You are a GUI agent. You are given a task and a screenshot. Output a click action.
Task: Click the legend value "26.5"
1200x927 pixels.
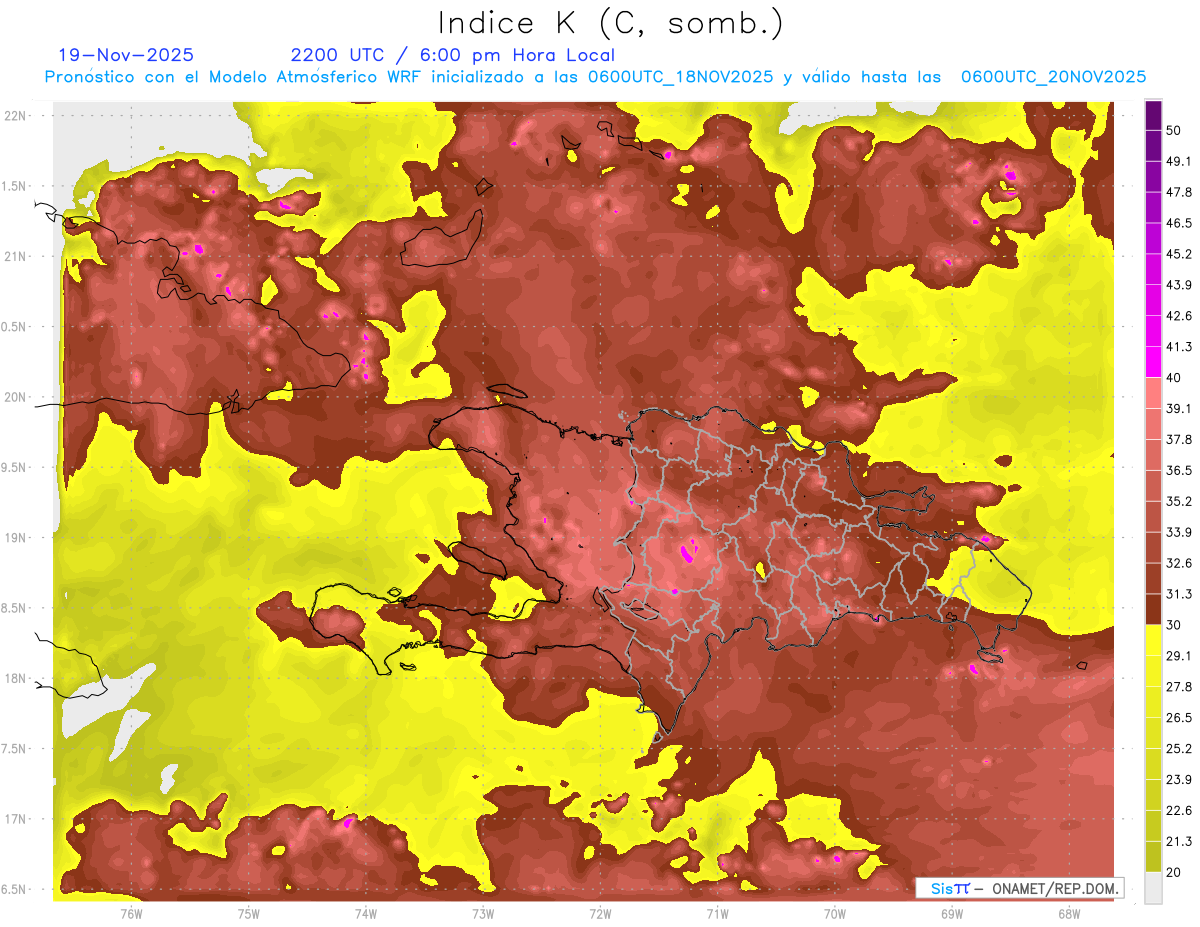(x=1178, y=718)
